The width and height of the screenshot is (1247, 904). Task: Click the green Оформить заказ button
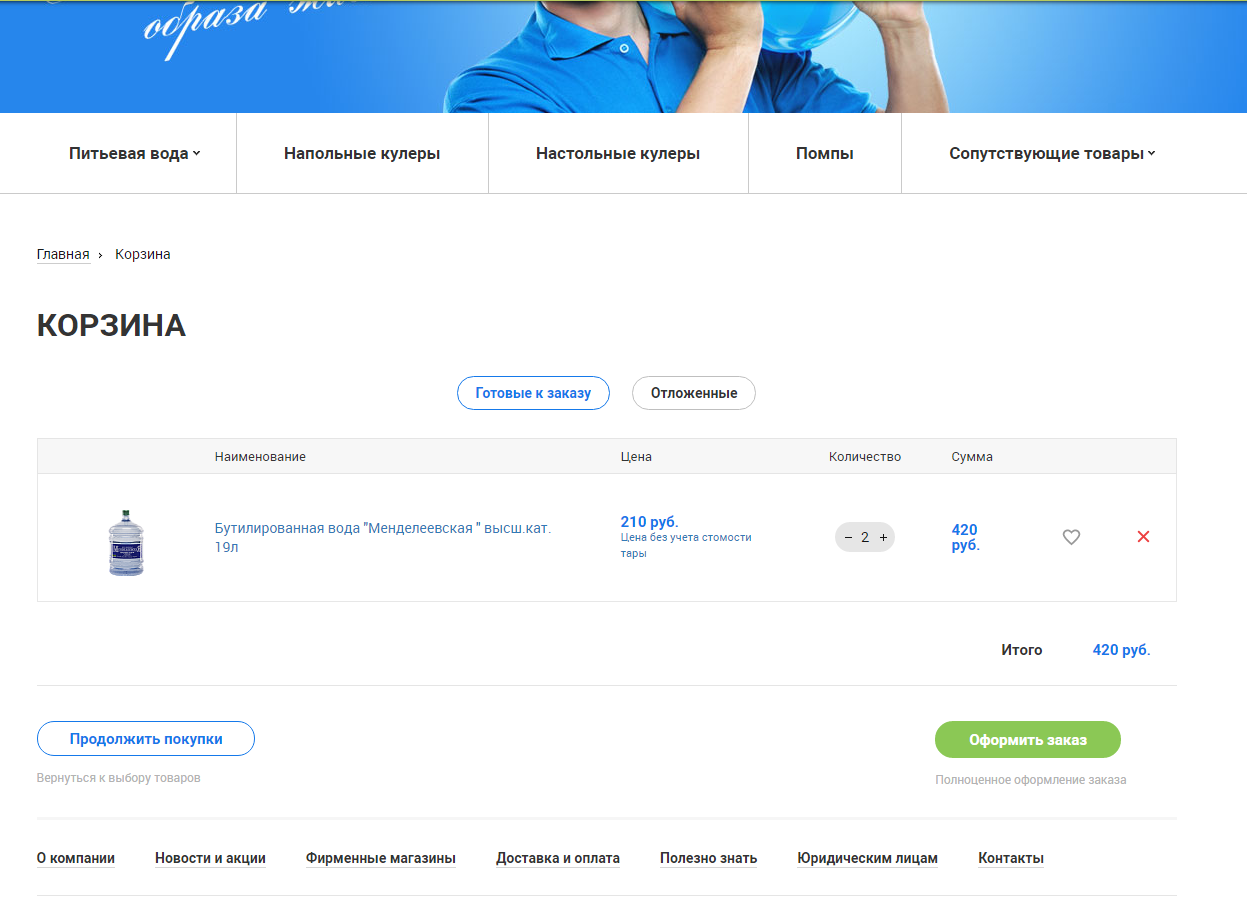pyautogui.click(x=1028, y=740)
